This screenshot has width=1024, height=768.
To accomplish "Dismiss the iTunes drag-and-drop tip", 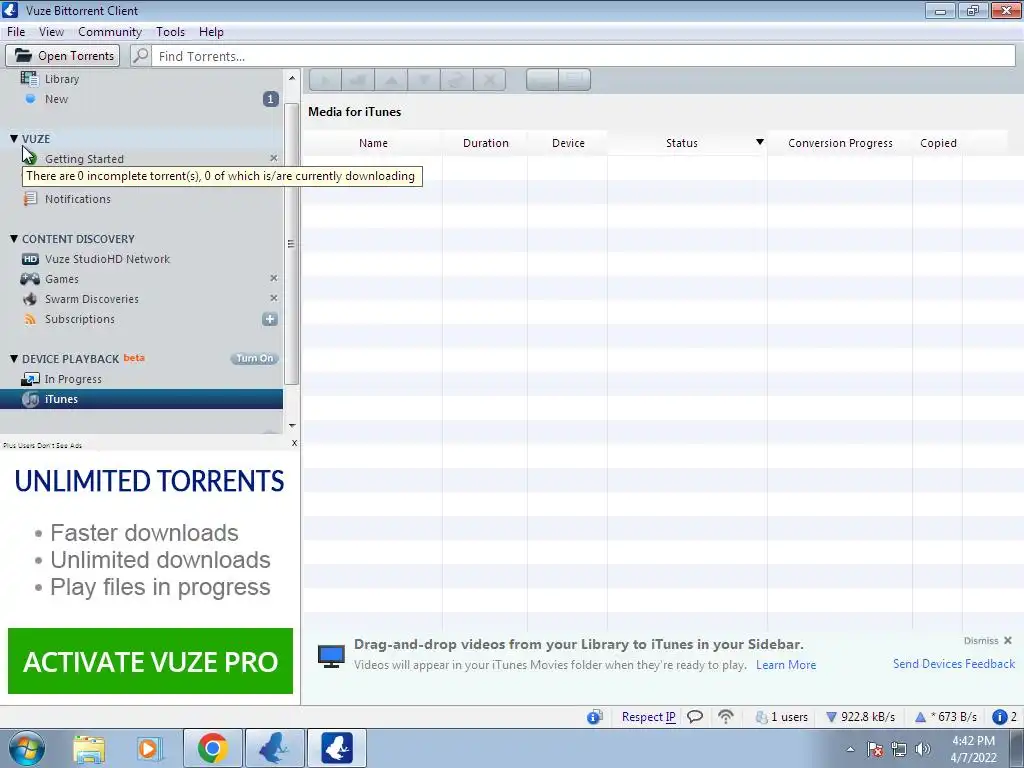I will point(987,641).
